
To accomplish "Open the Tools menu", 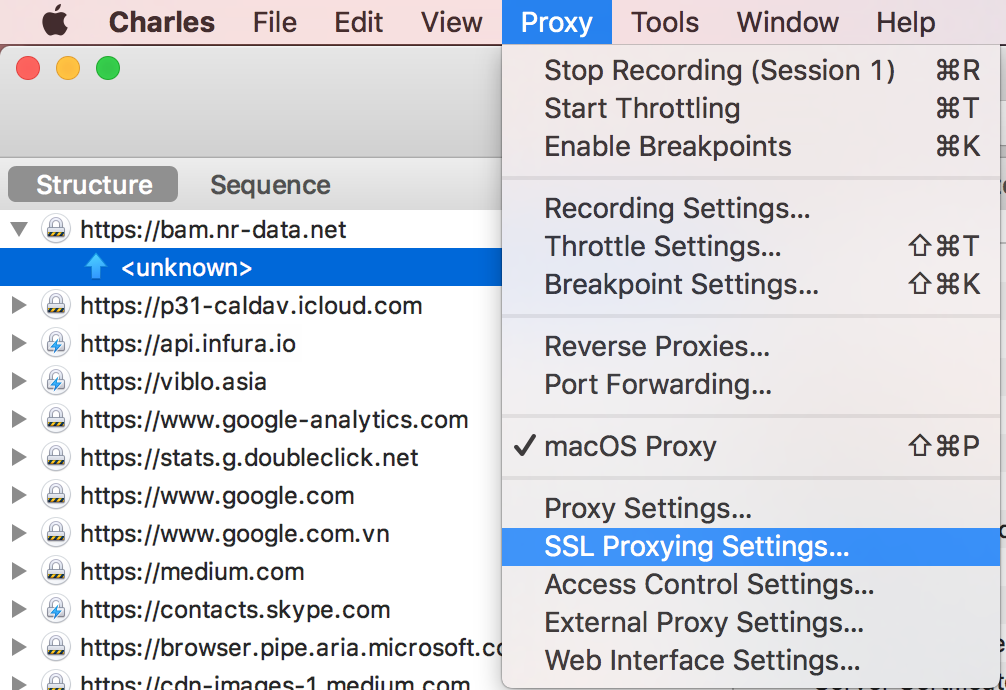I will pos(665,22).
